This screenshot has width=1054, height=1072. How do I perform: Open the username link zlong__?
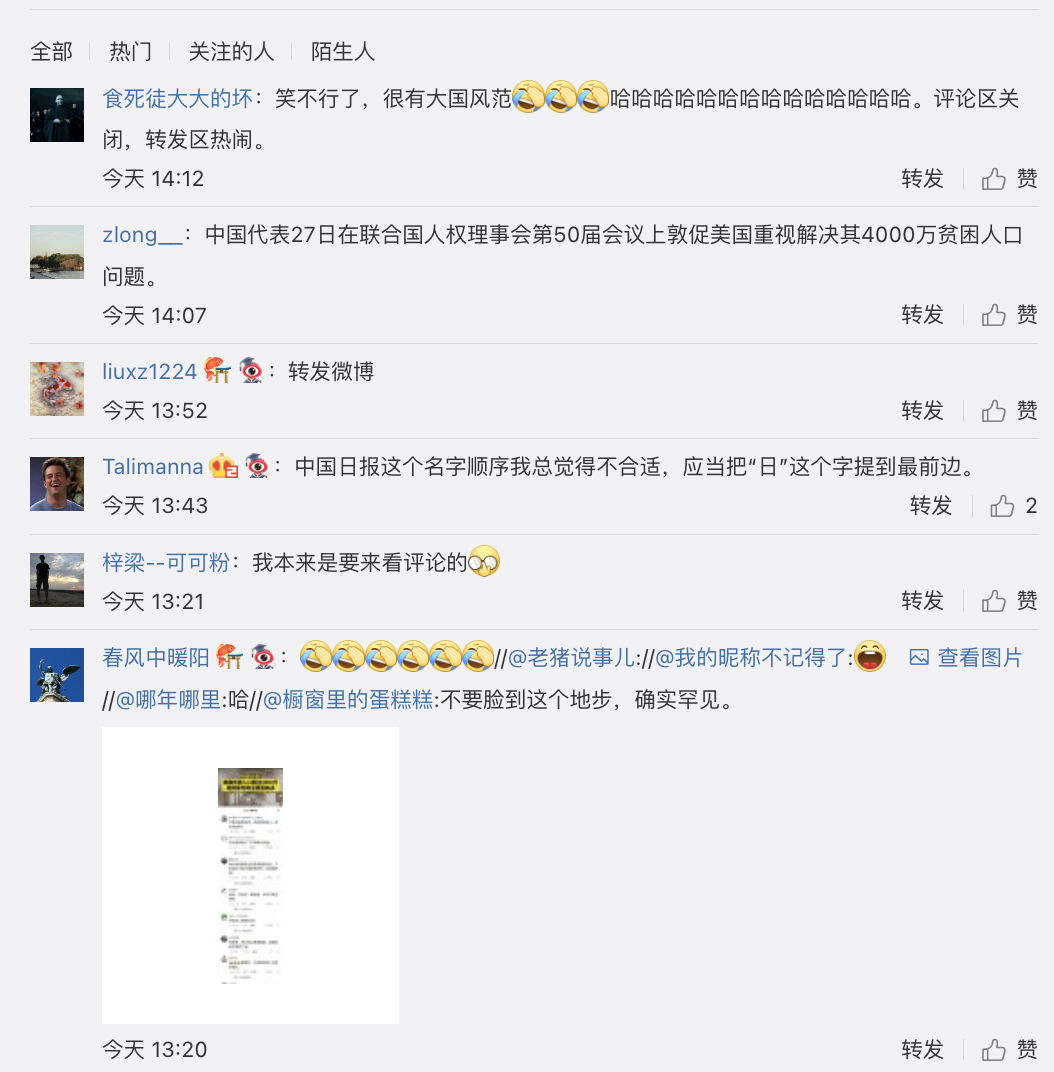142,234
